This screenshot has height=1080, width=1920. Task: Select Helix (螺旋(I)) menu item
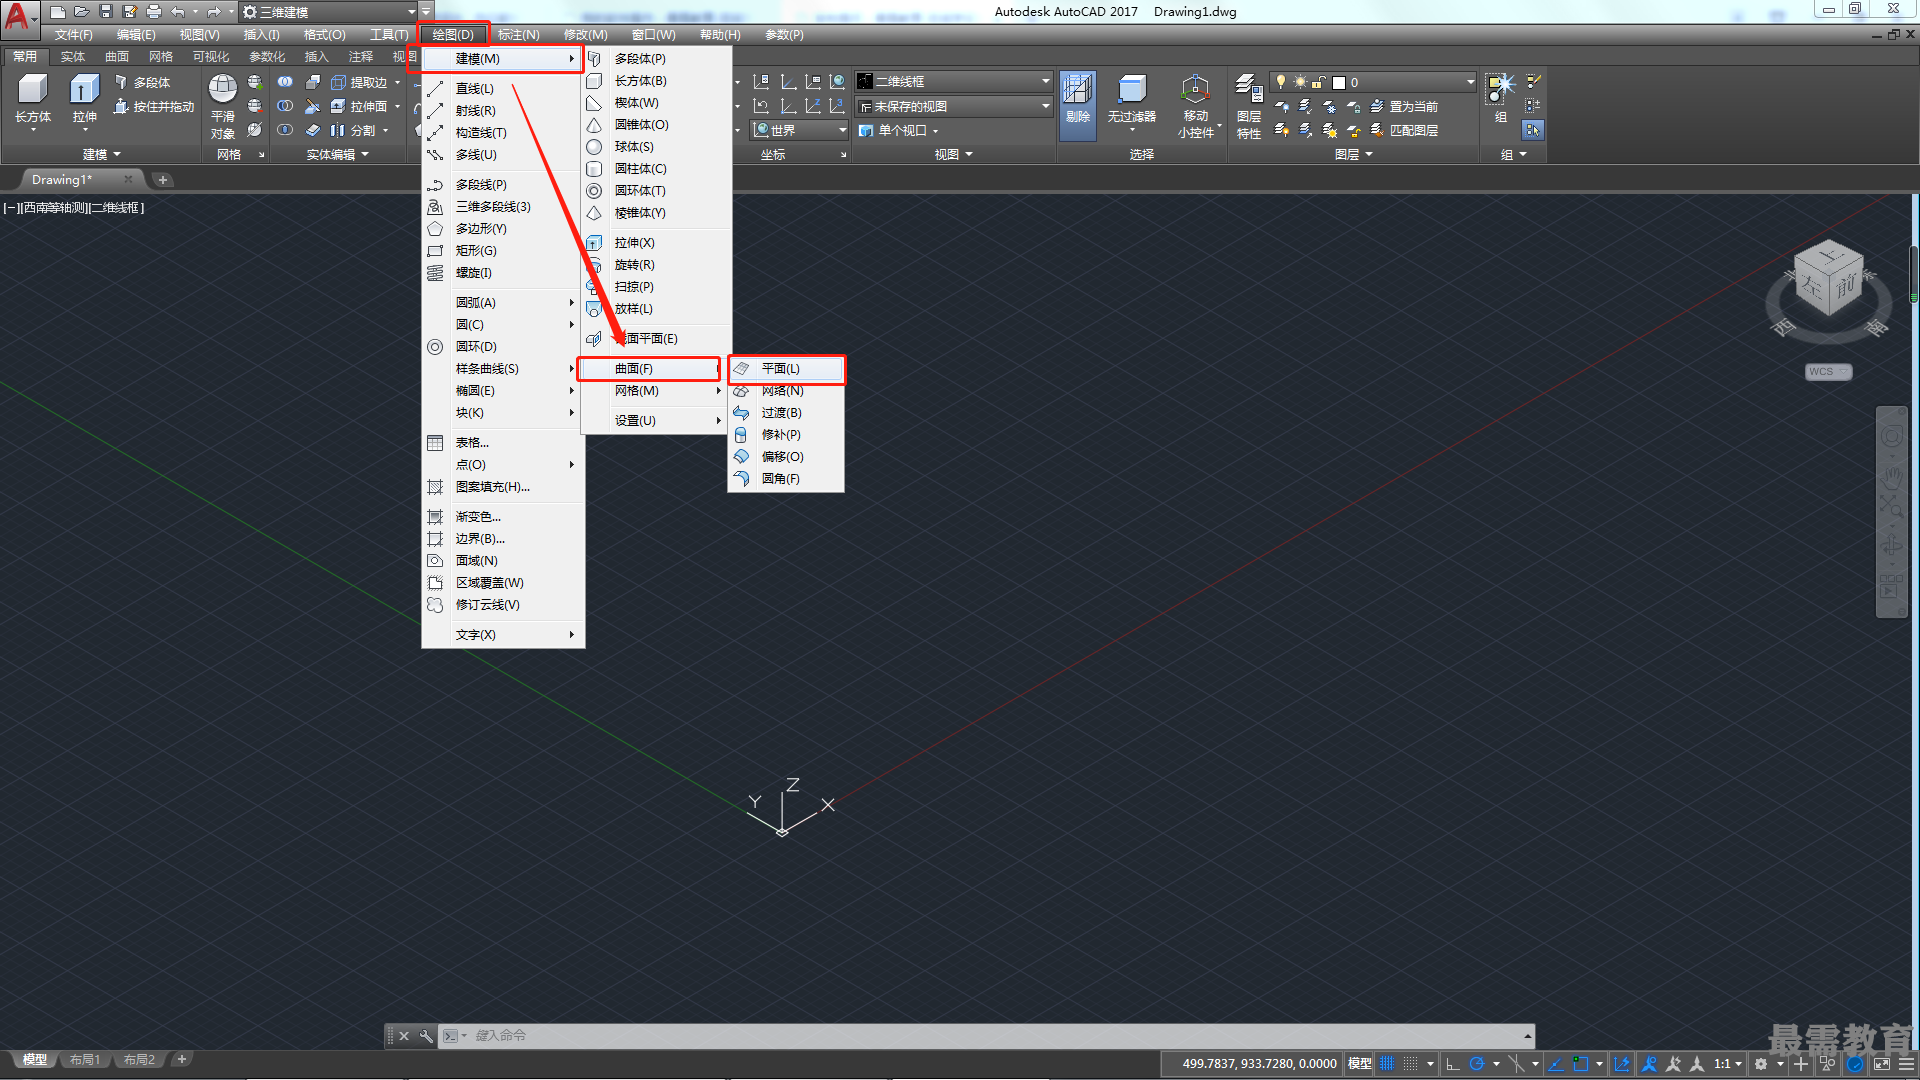pos(503,273)
